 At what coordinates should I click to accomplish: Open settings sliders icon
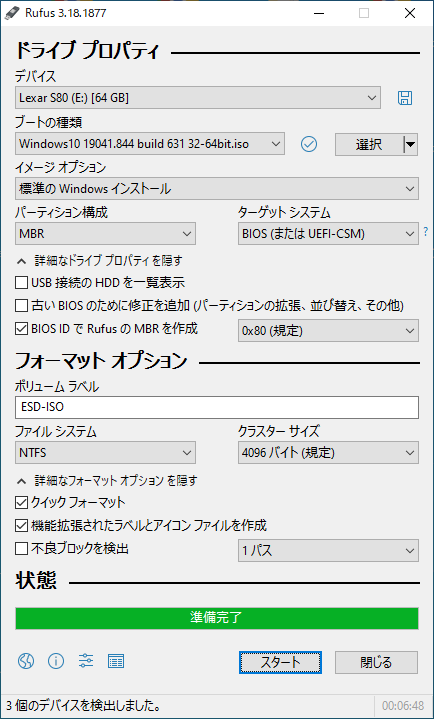(x=86, y=661)
